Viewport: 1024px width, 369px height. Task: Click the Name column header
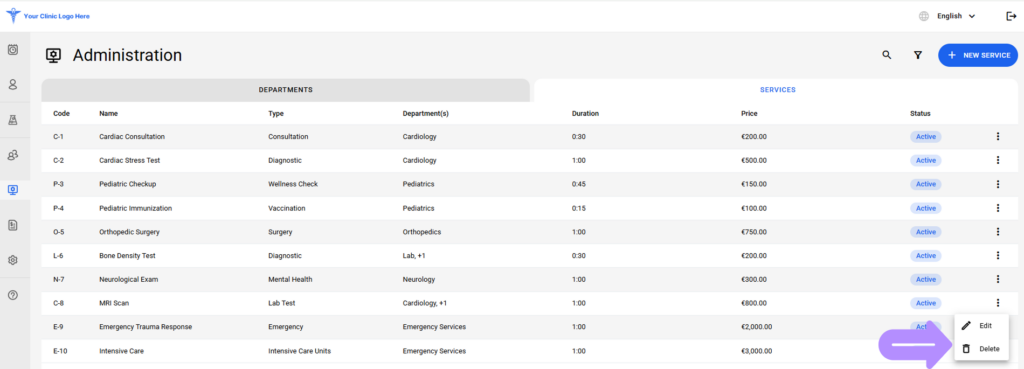pyautogui.click(x=108, y=114)
